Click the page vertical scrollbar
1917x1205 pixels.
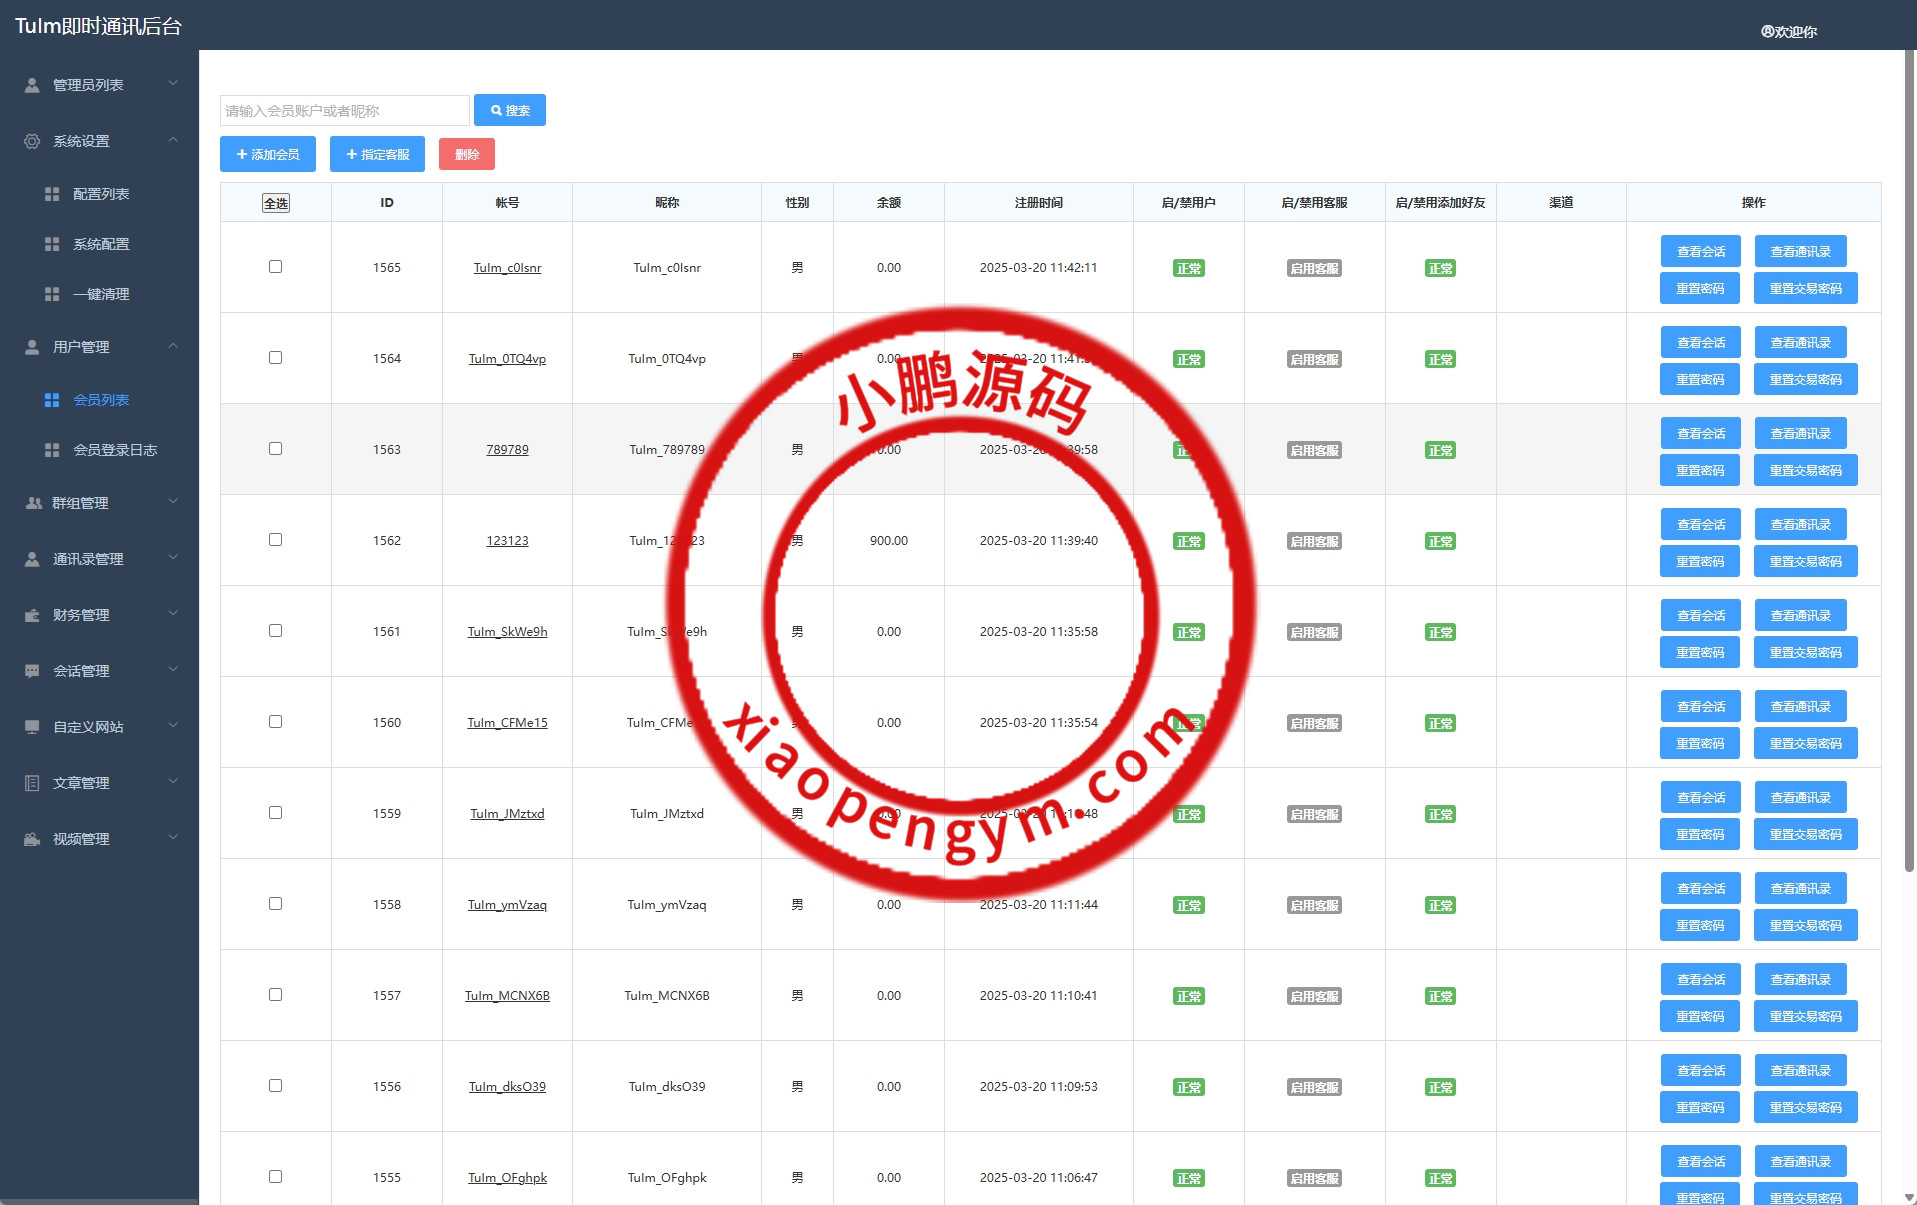1910,460
